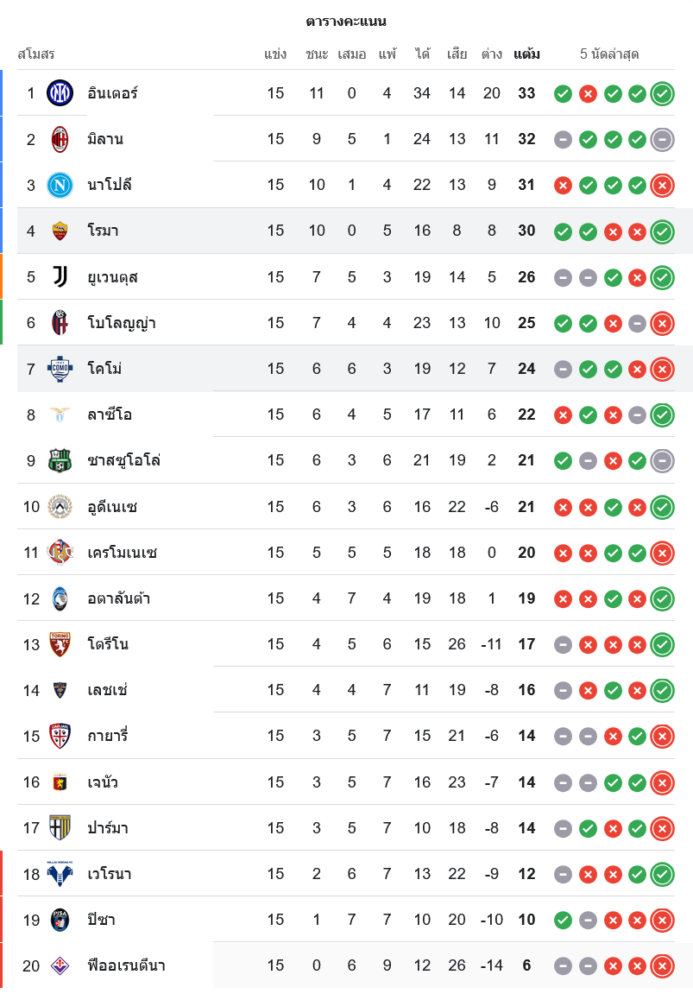The image size is (693, 1000).
Task: Click the 5 นัดล่าสุด column header
Action: pyautogui.click(x=609, y=54)
